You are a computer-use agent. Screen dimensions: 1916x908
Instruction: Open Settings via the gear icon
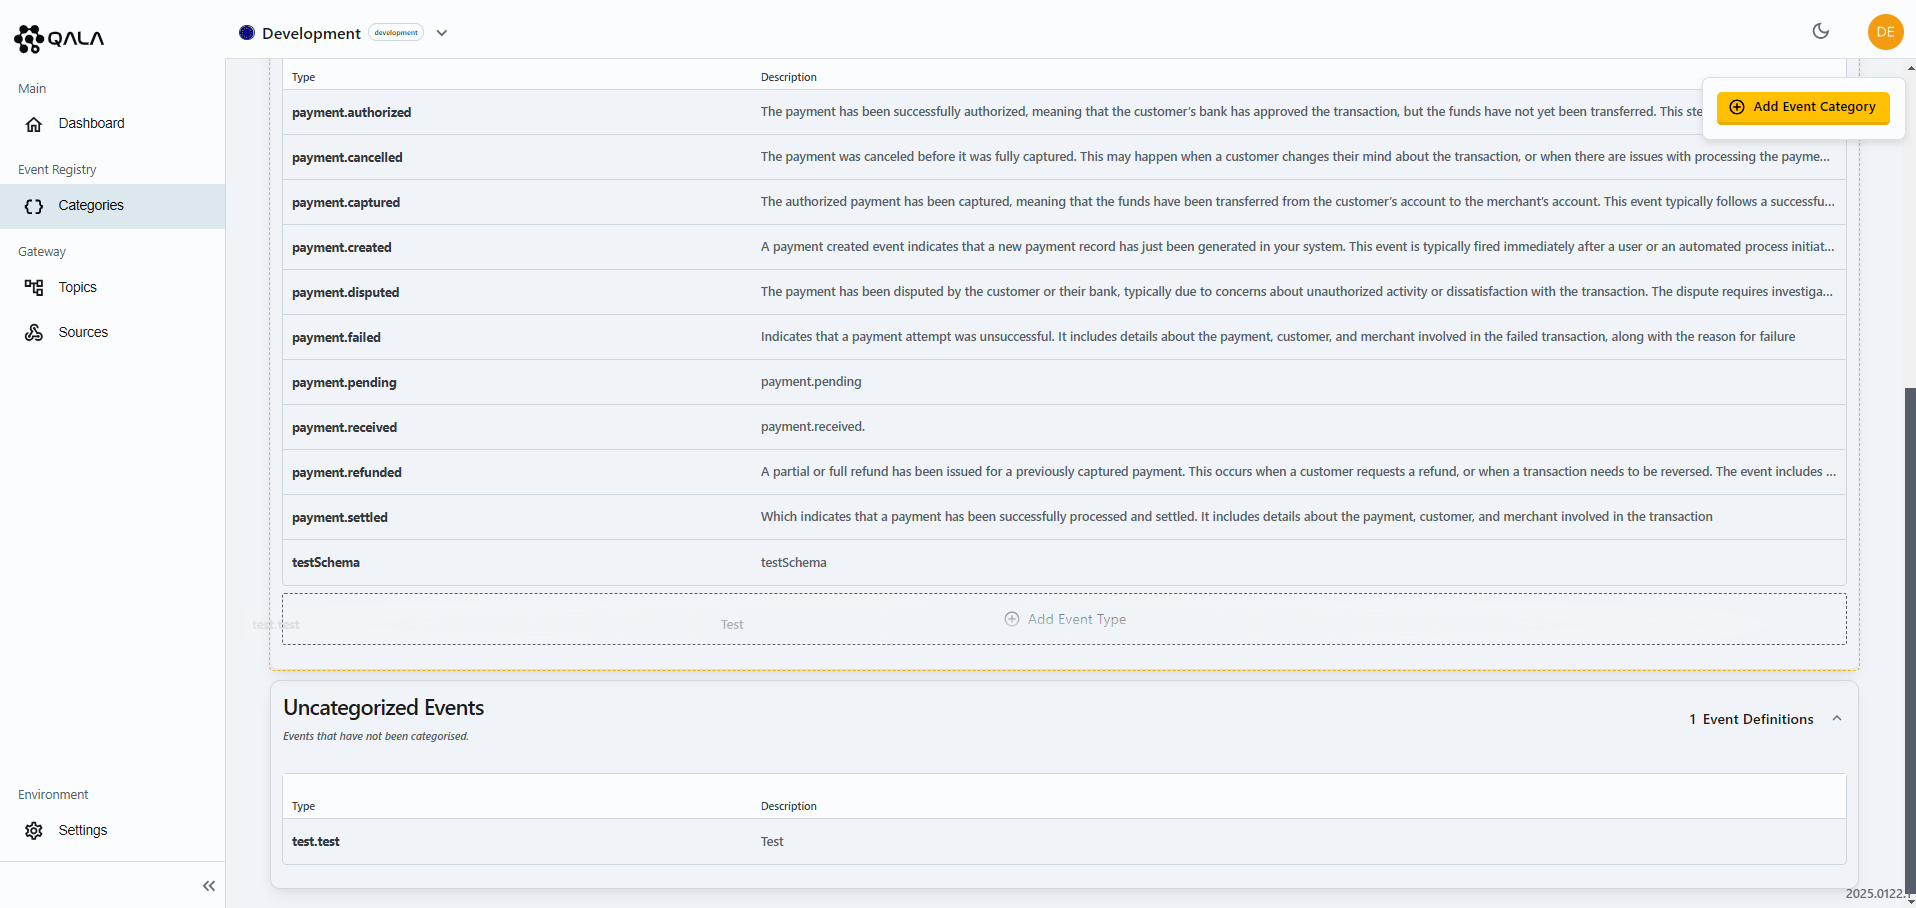[34, 831]
